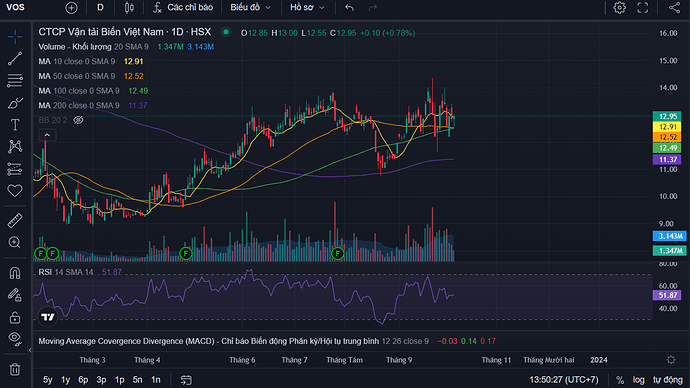The width and height of the screenshot is (690, 388).
Task: Switch to 1y time range
Action: pos(66,380)
